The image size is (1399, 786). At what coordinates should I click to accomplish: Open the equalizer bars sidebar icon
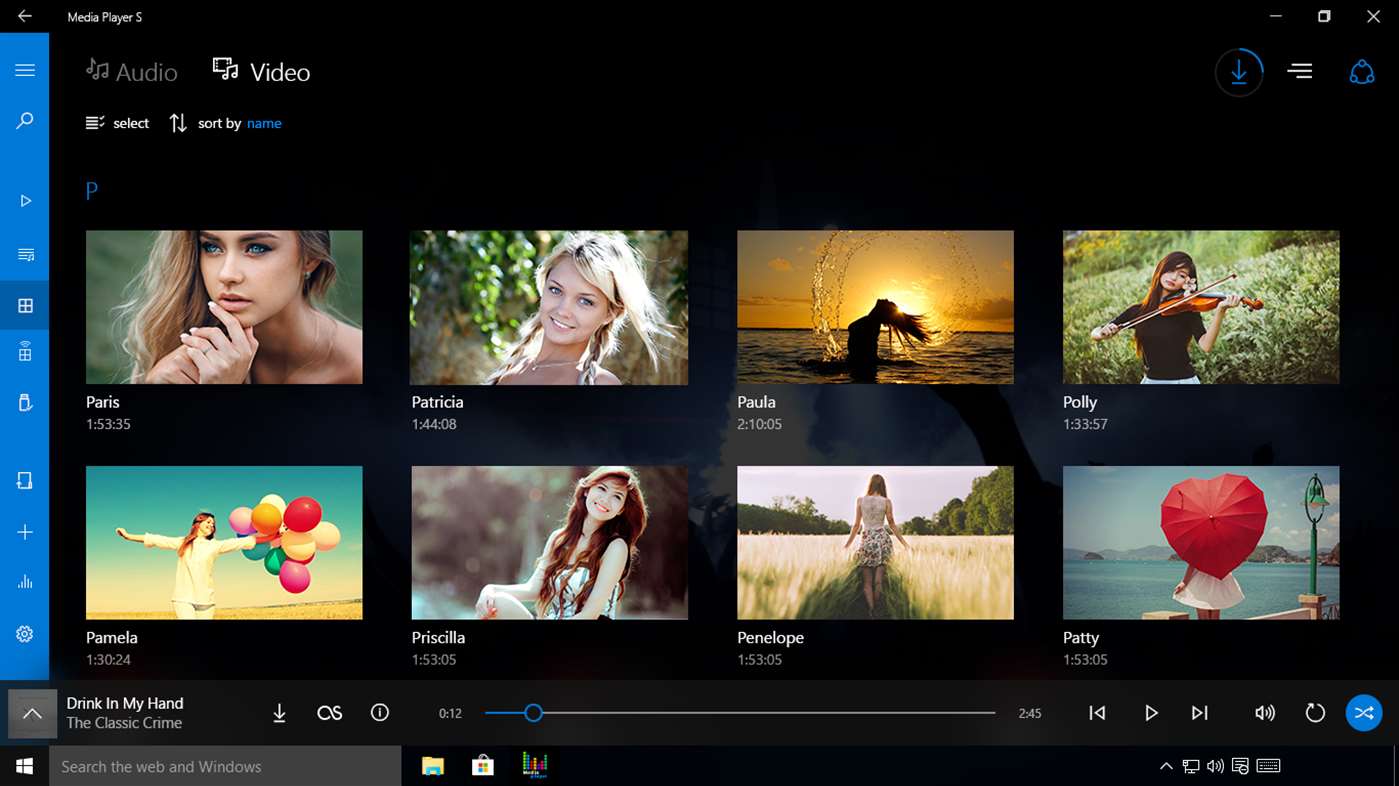point(25,582)
